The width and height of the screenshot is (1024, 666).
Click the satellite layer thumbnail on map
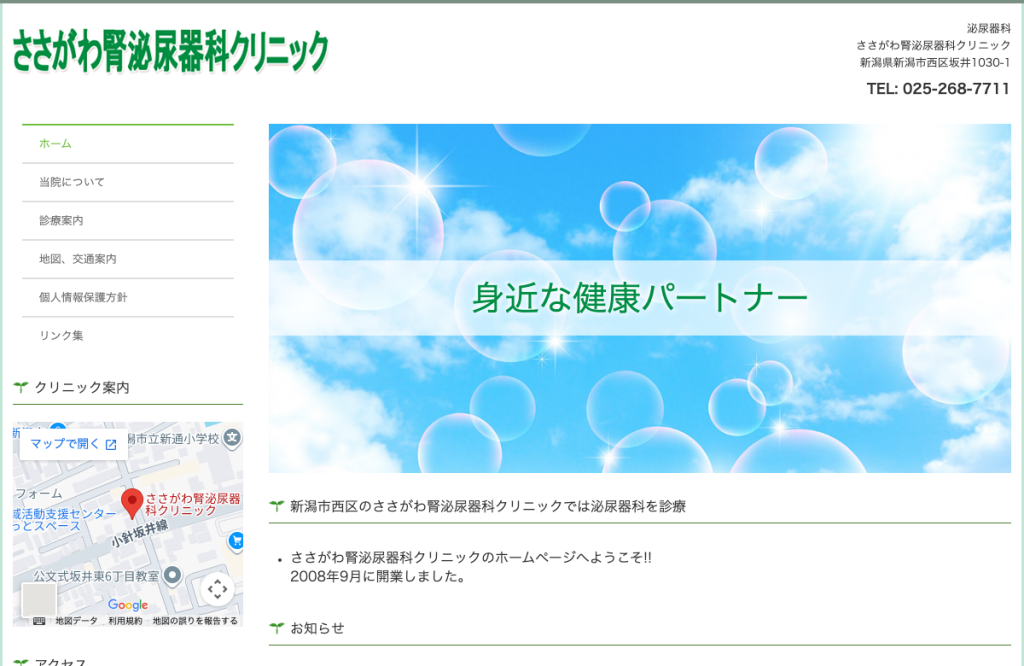(x=39, y=600)
